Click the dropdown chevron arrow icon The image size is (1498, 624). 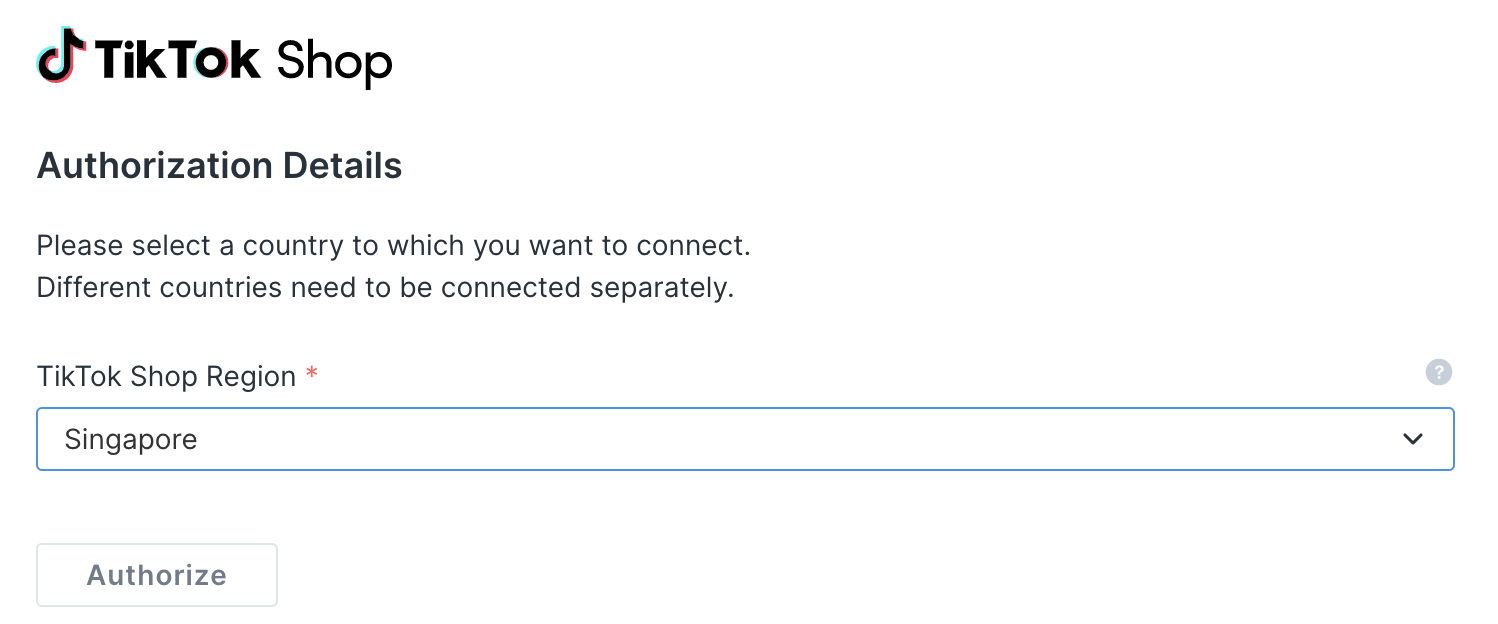click(1412, 439)
